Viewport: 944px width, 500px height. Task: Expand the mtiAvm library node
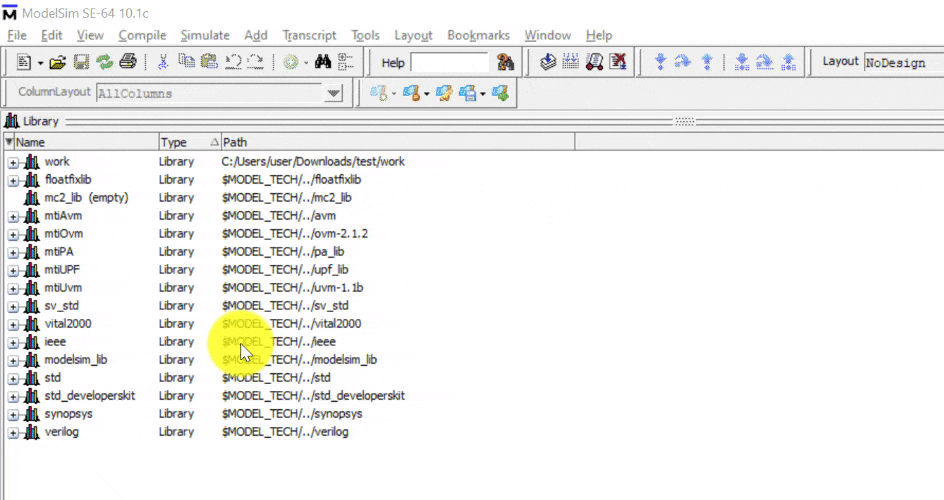pos(13,217)
